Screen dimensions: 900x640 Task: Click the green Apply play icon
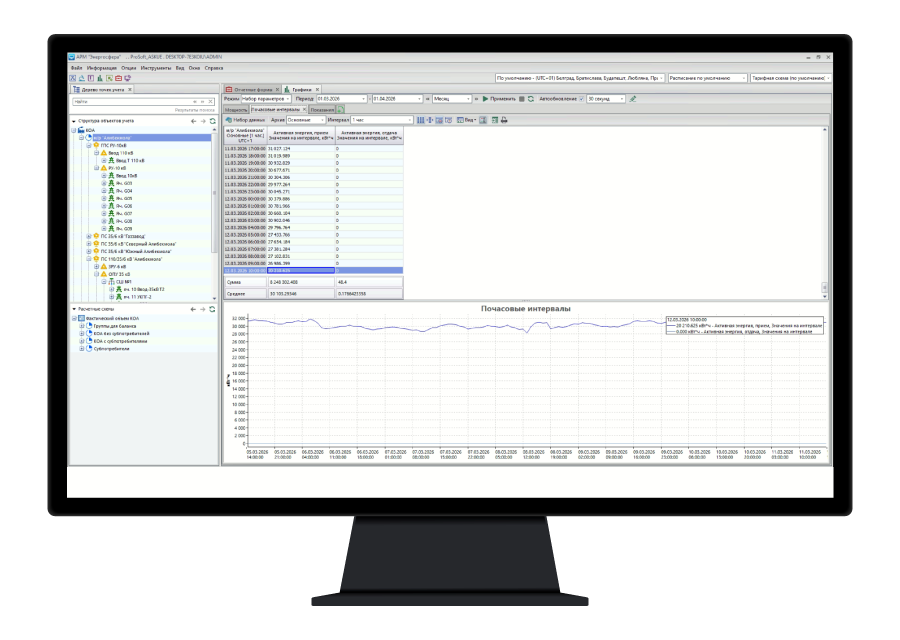coord(486,99)
